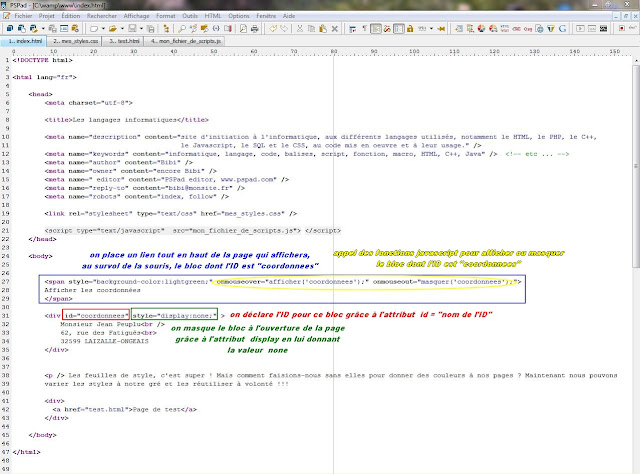This screenshot has width=640, height=474.
Task: Click the 'id="coordonnees"' attribute text
Action: [x=96, y=316]
